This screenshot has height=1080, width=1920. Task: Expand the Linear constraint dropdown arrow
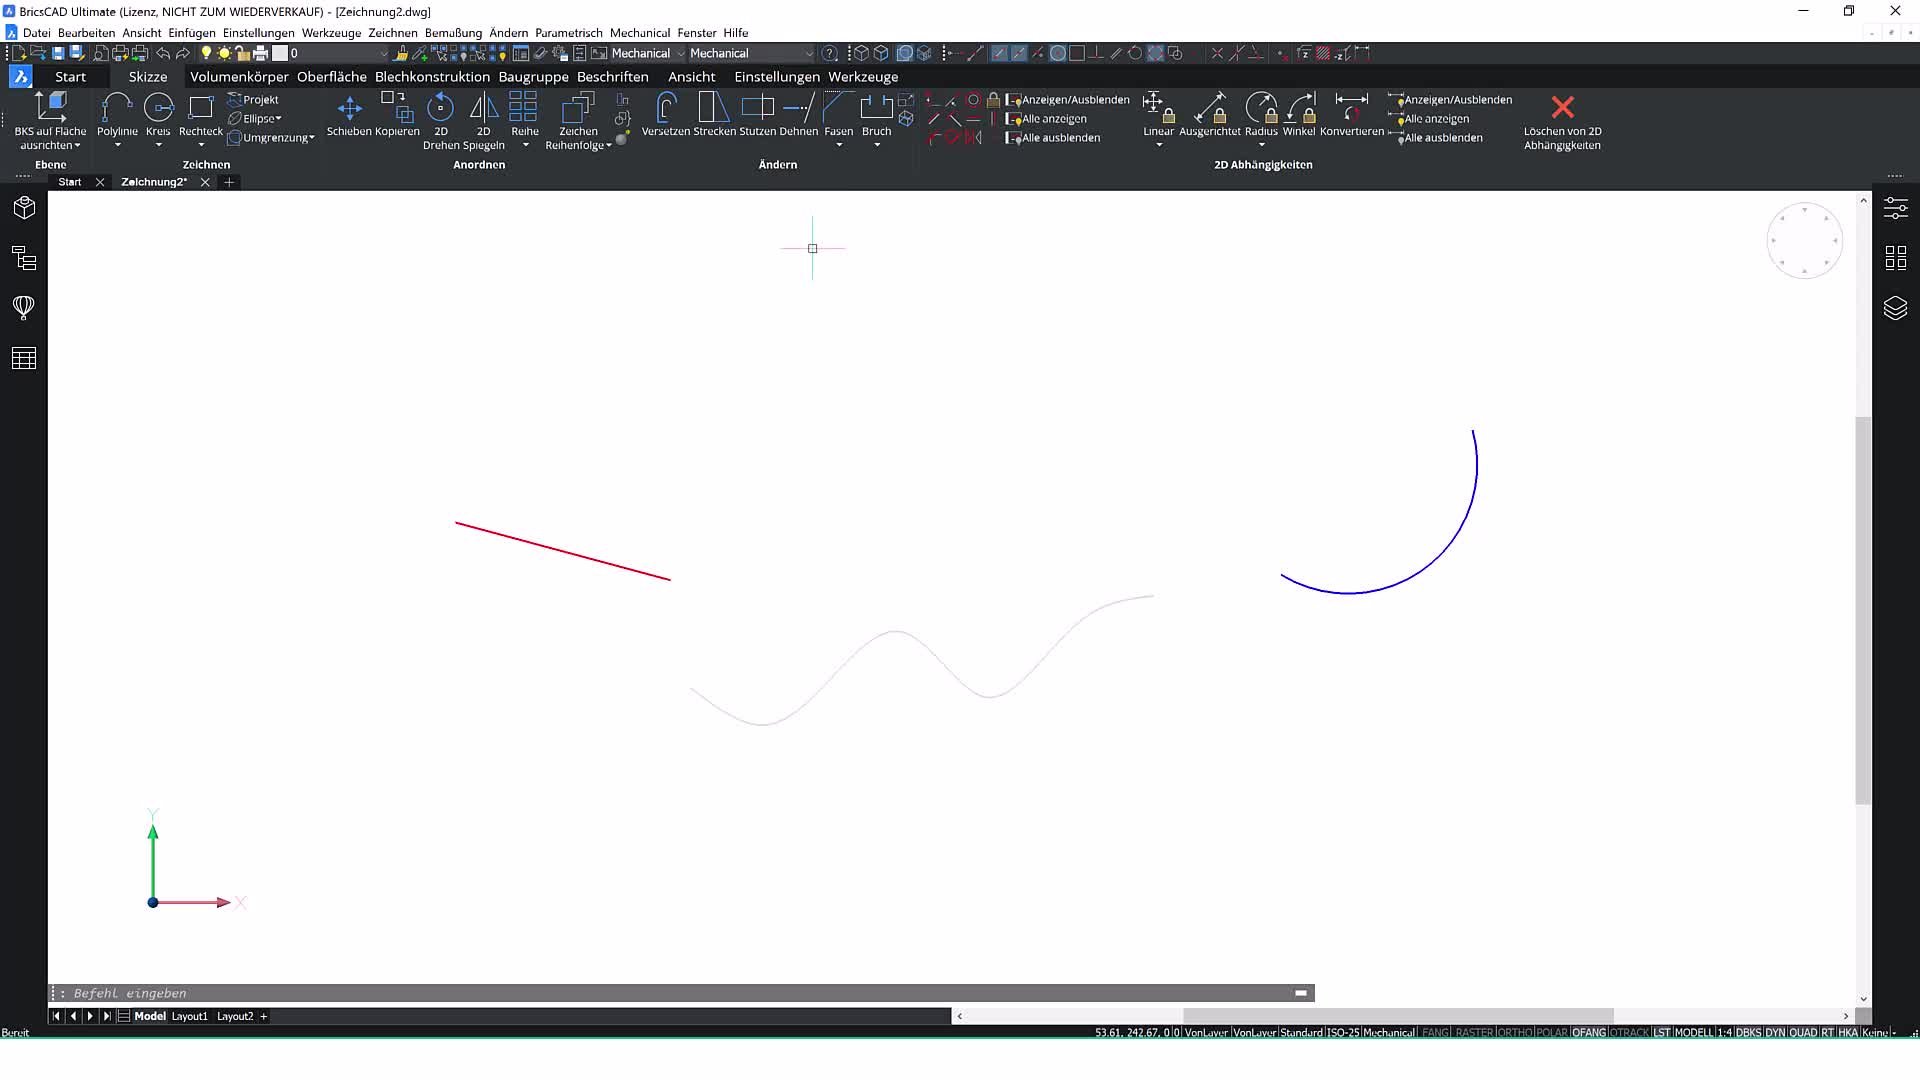pos(1159,145)
